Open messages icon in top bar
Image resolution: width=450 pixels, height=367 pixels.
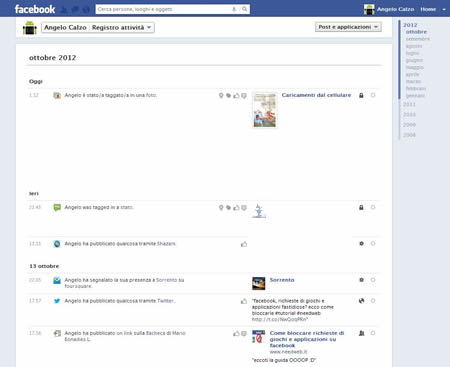pos(75,10)
